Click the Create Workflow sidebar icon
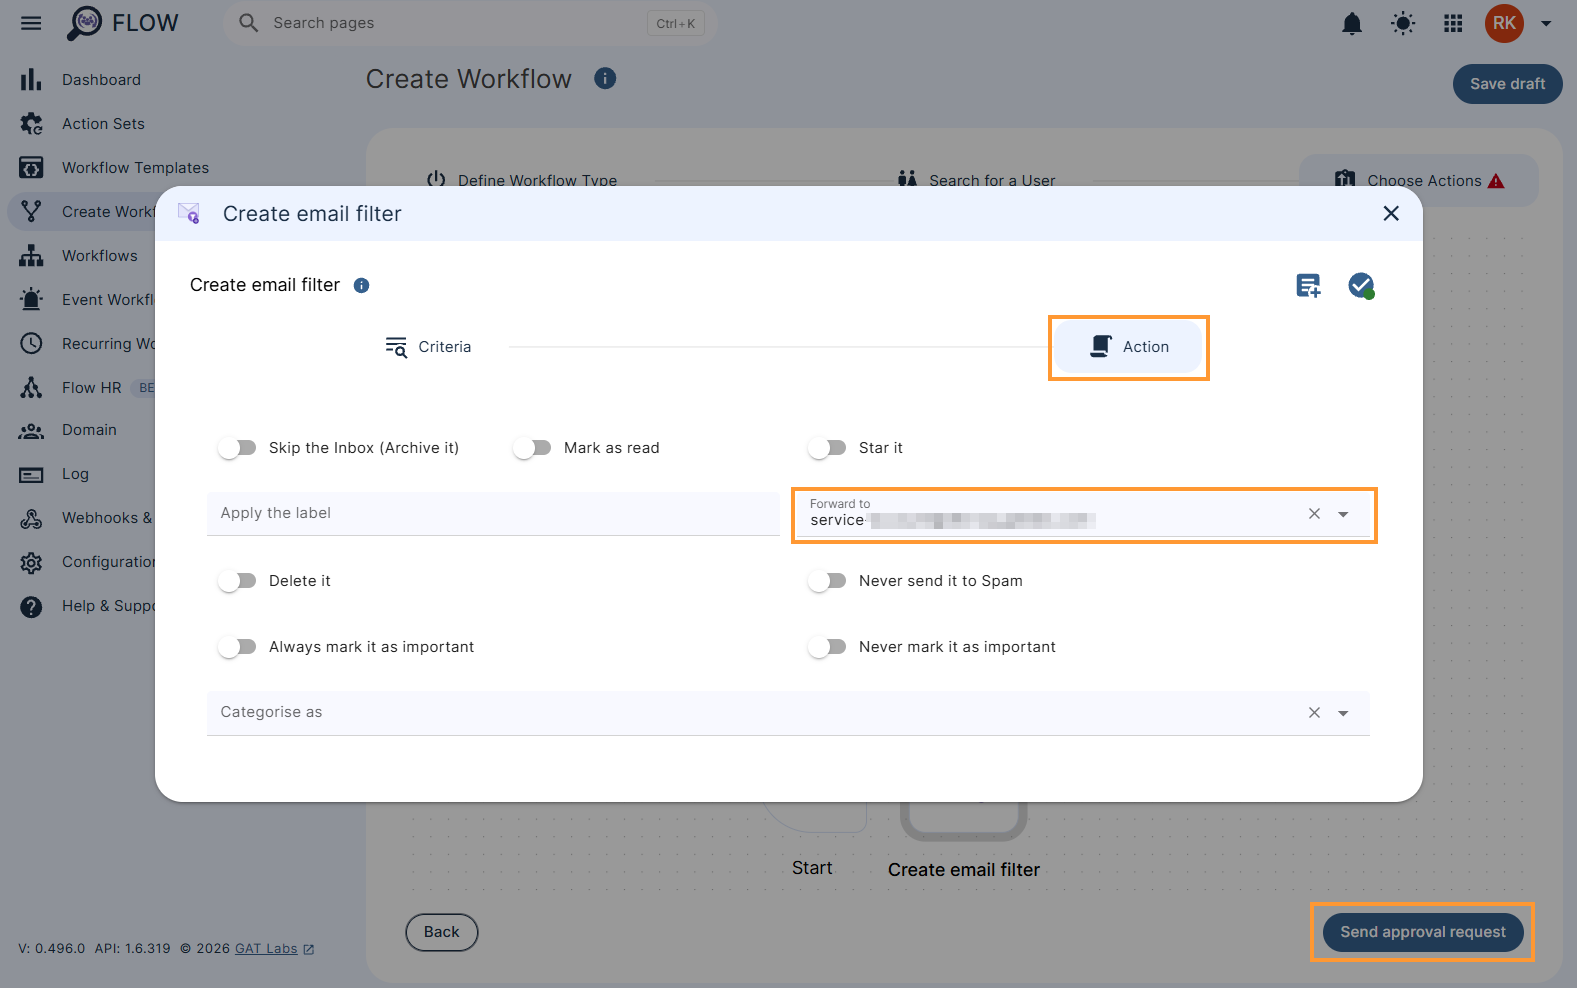This screenshot has width=1577, height=988. pyautogui.click(x=31, y=212)
